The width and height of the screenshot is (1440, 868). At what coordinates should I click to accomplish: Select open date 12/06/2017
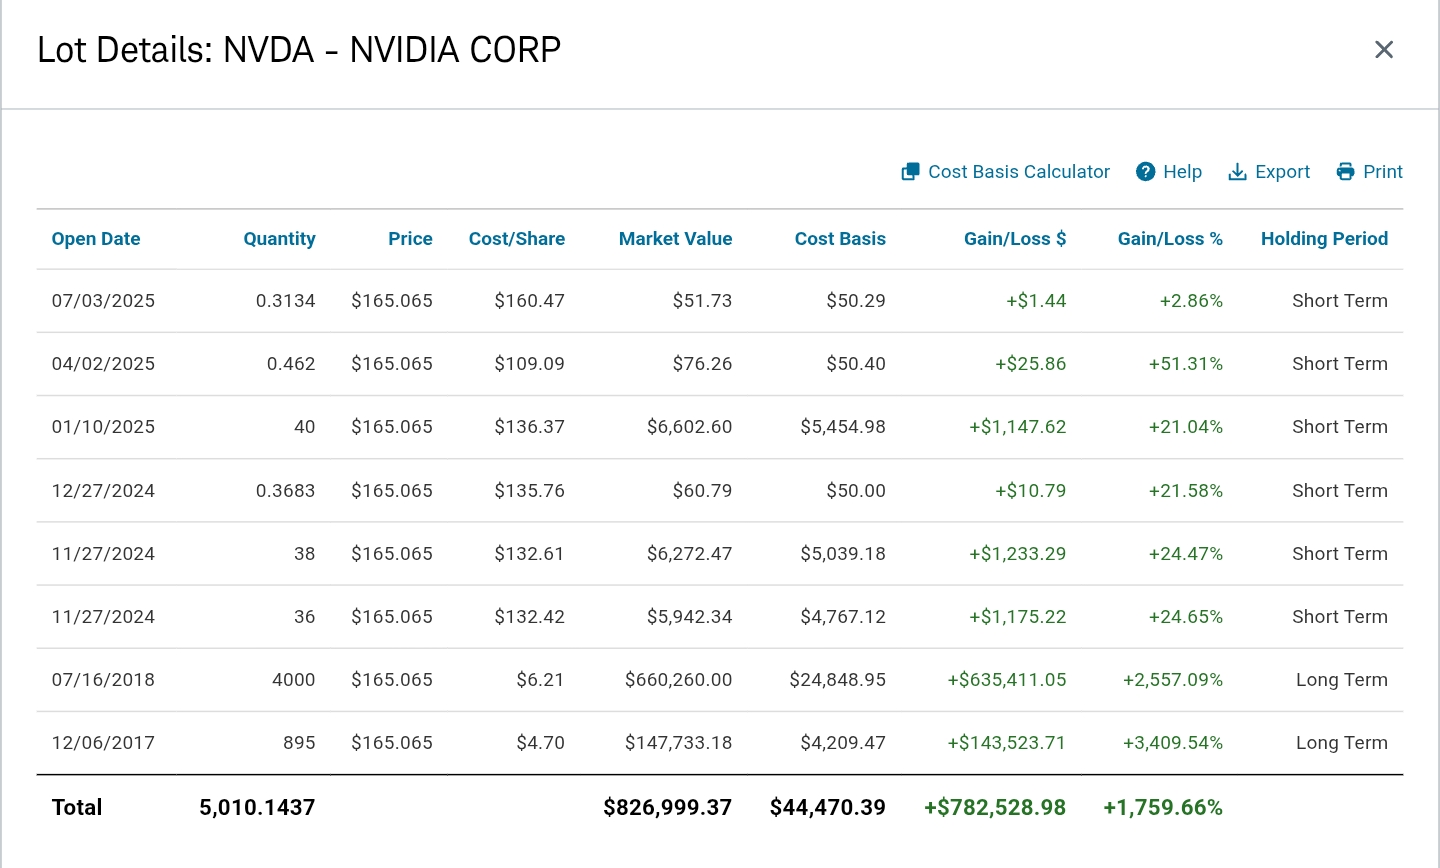pyautogui.click(x=103, y=743)
